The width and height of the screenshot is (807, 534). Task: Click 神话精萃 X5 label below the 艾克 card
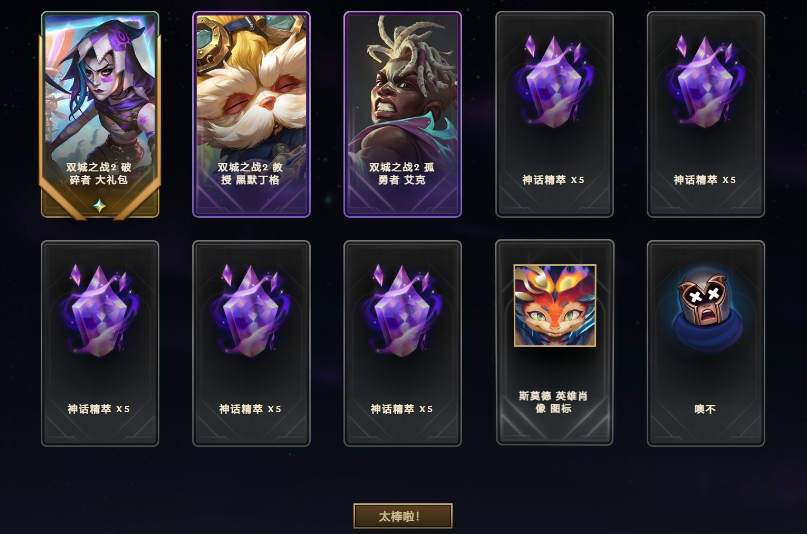point(401,409)
